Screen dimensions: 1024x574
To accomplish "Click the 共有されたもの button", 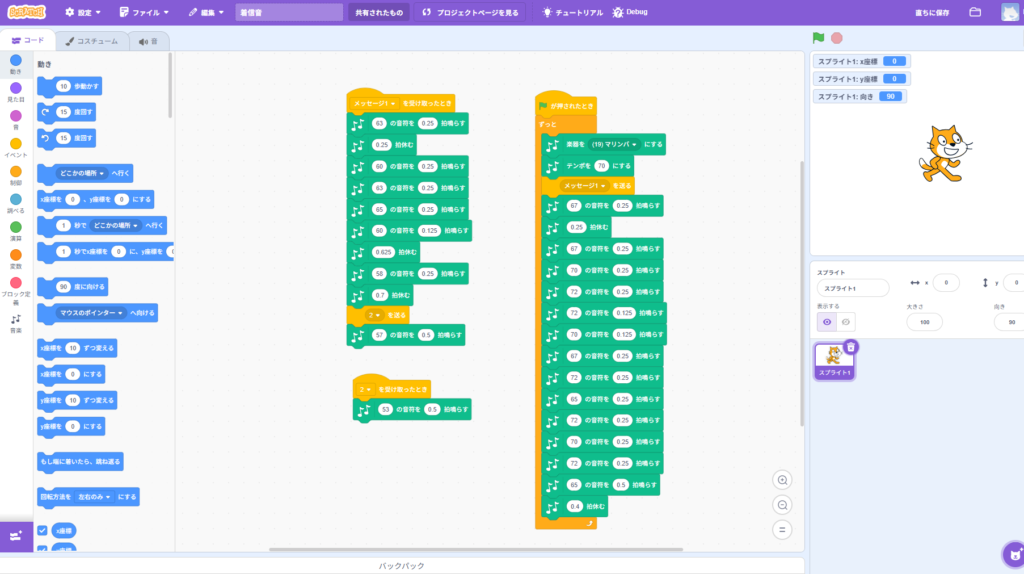I will (x=379, y=12).
